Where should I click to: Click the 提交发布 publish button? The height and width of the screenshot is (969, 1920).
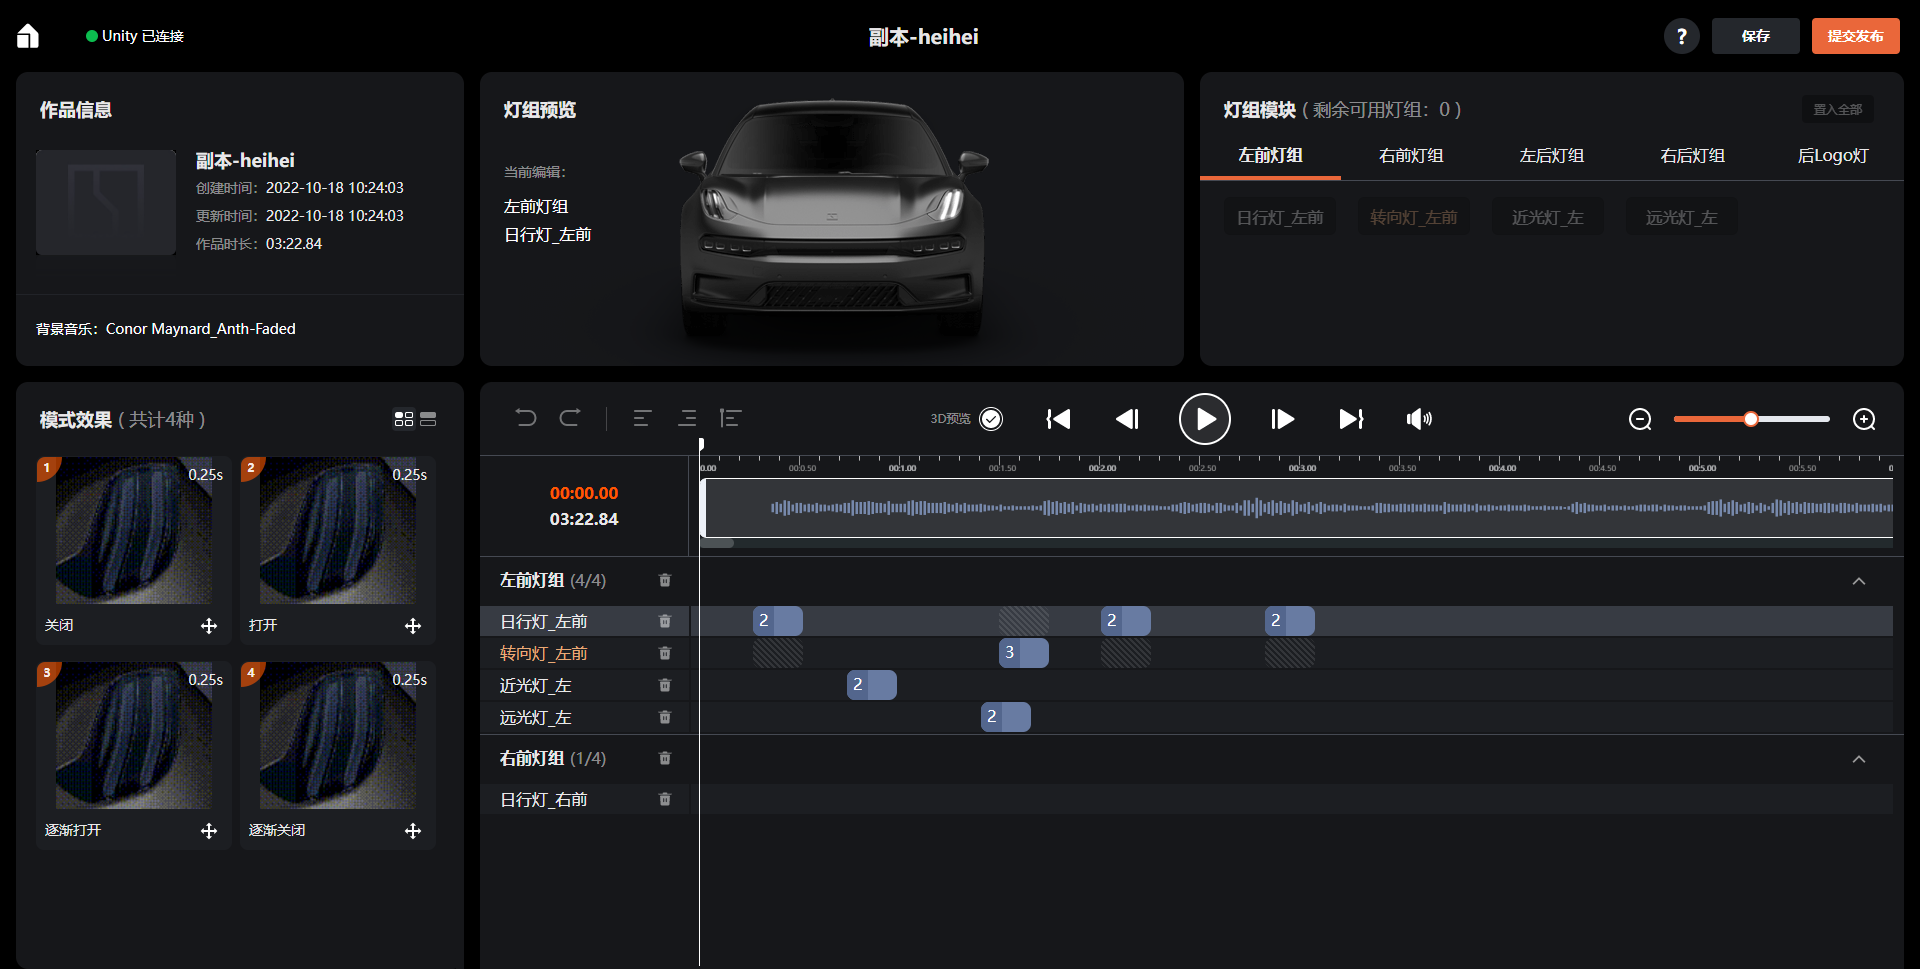pyautogui.click(x=1855, y=36)
